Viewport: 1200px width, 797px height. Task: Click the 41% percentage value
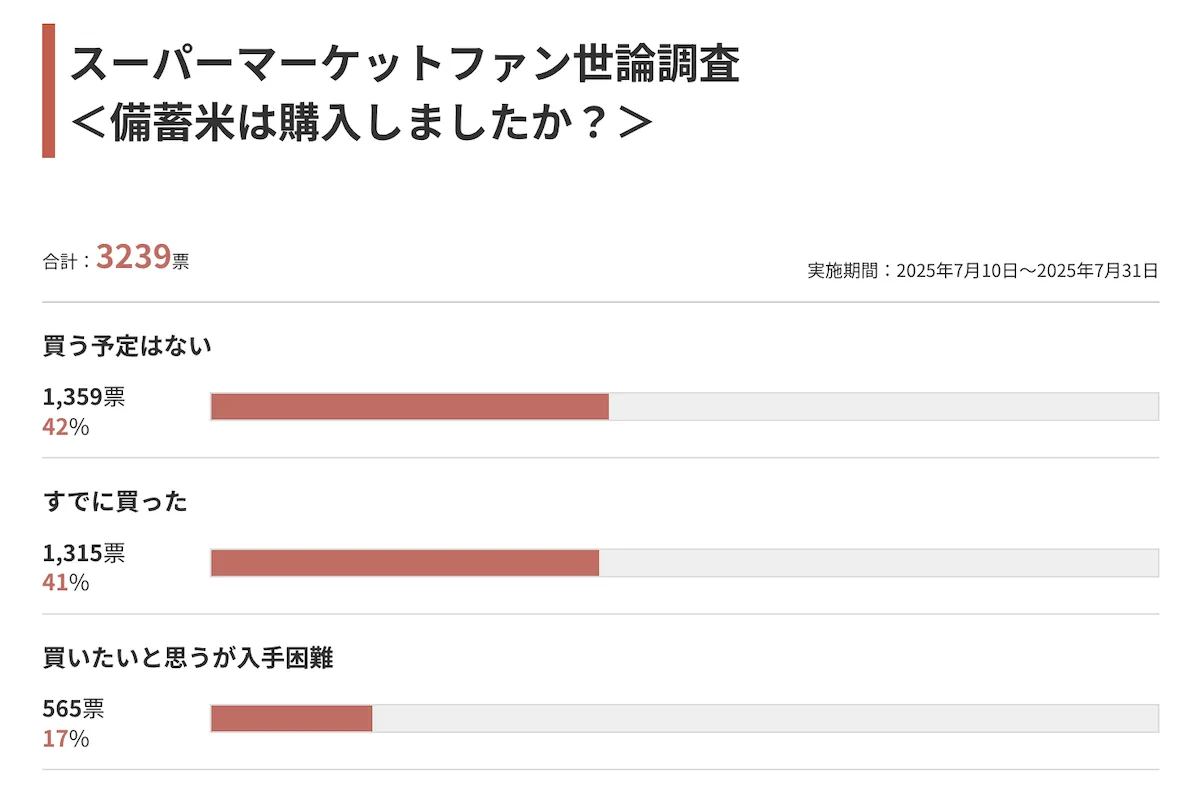(66, 582)
